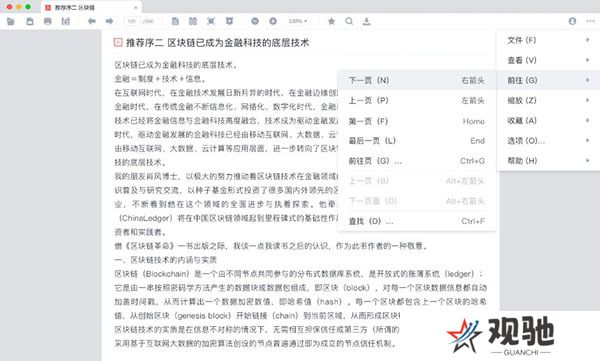Choose 第一页 (F) in the submenu
The width and height of the screenshot is (600, 361).
coord(417,121)
